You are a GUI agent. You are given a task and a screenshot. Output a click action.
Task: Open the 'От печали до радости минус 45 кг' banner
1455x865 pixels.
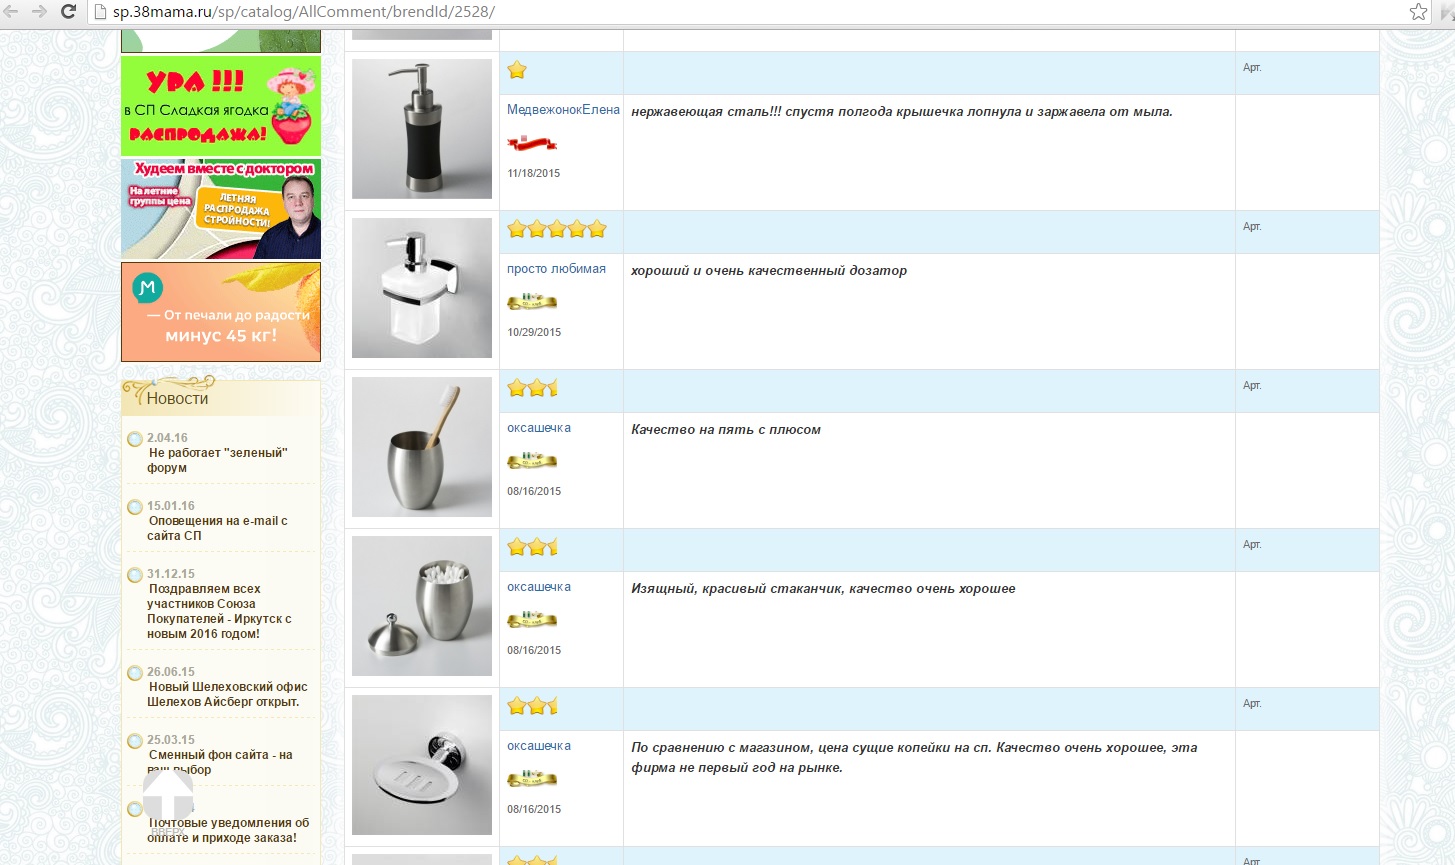click(x=221, y=312)
